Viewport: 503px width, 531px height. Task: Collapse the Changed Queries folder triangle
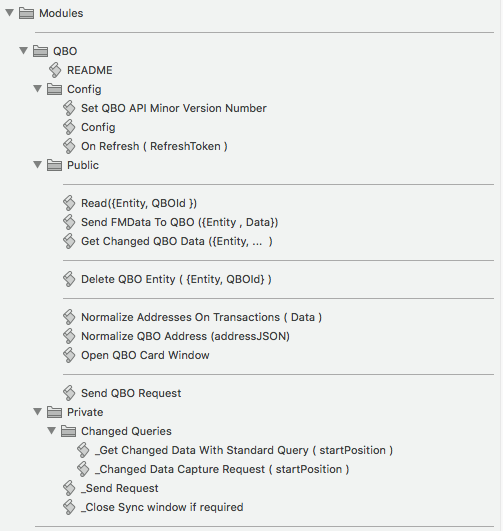(51, 431)
